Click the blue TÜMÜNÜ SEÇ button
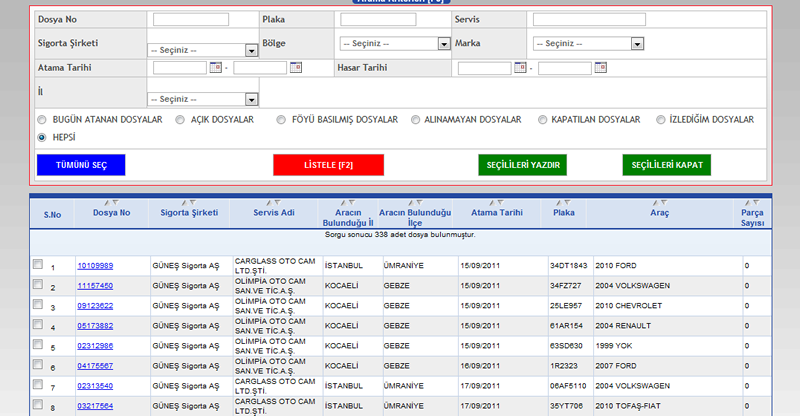 pyautogui.click(x=81, y=164)
